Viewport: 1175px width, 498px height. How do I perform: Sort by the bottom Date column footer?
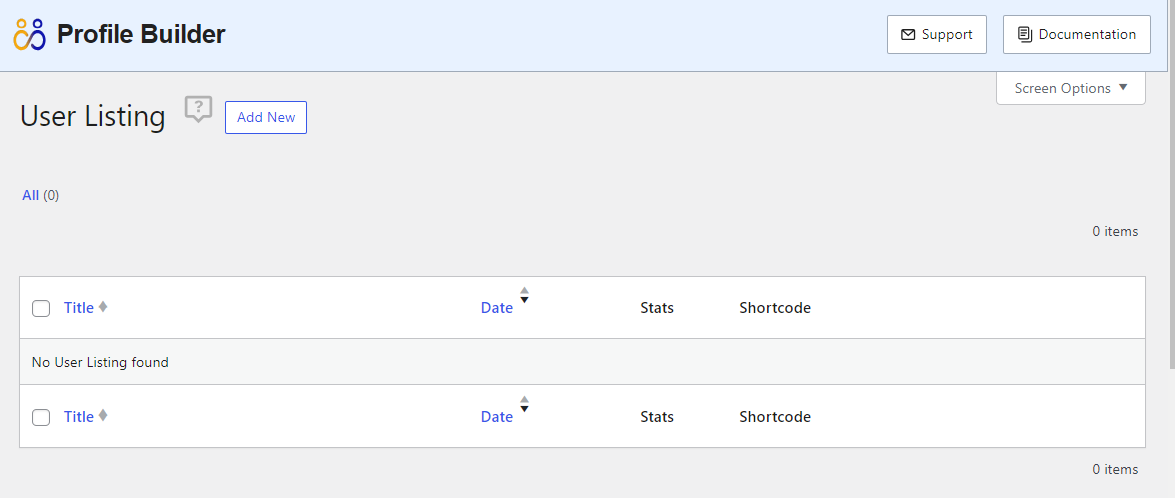click(x=497, y=416)
